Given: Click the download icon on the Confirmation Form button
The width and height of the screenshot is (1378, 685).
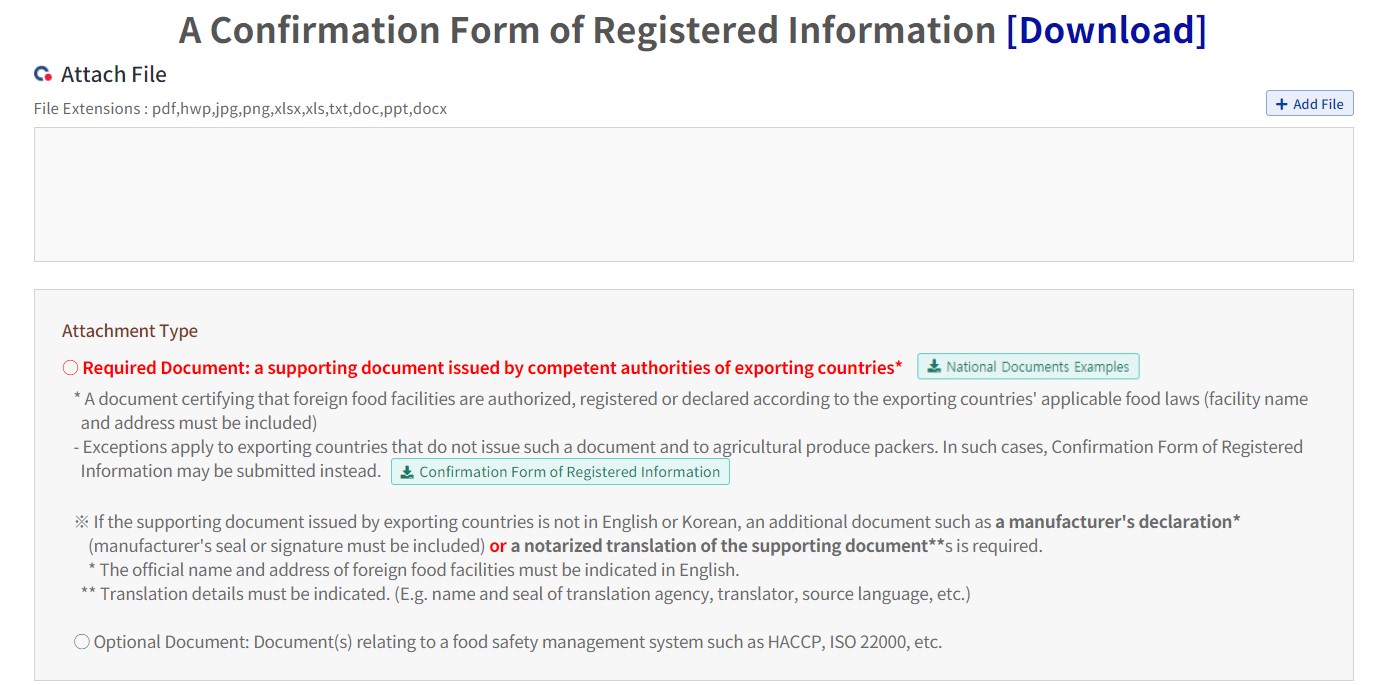Looking at the screenshot, I should coord(407,472).
